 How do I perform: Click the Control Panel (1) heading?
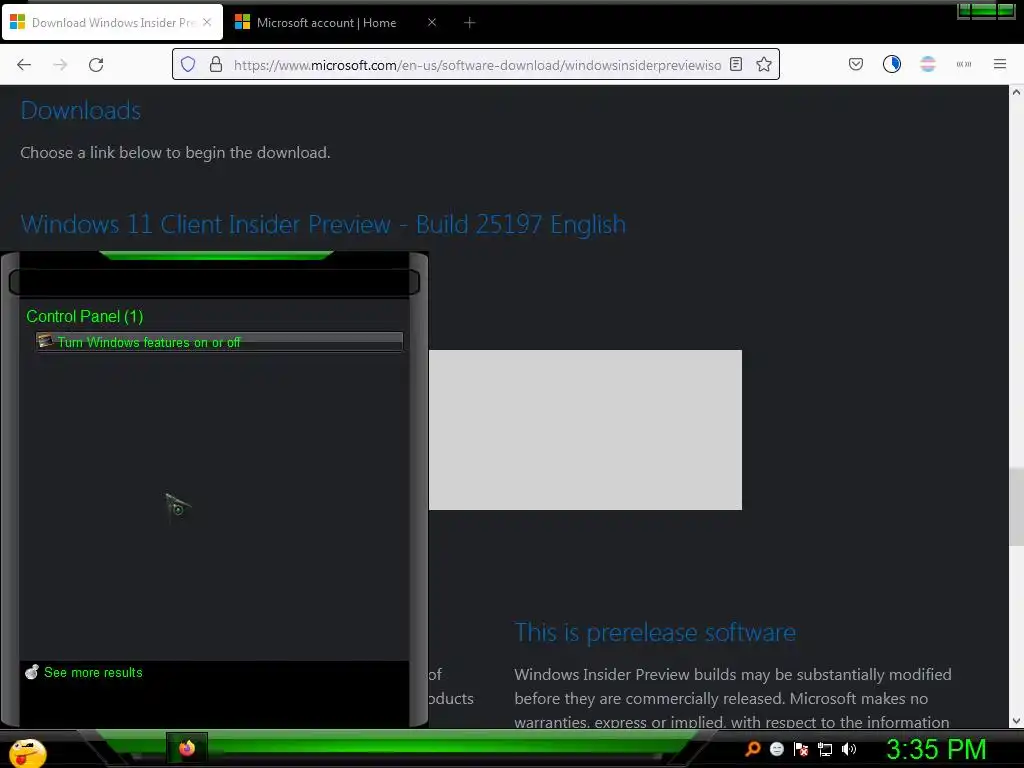click(84, 317)
